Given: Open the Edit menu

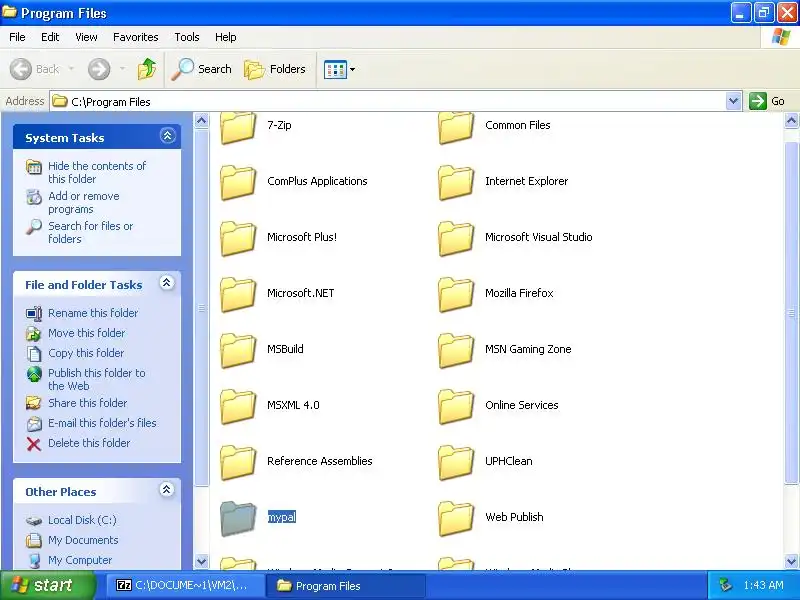Looking at the screenshot, I should [x=50, y=37].
